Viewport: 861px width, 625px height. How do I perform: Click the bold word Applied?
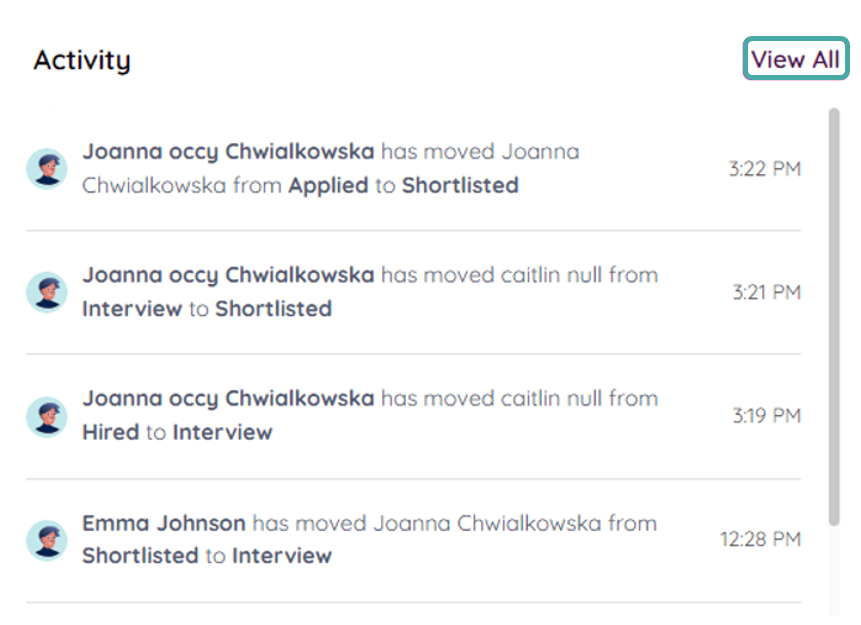(328, 186)
